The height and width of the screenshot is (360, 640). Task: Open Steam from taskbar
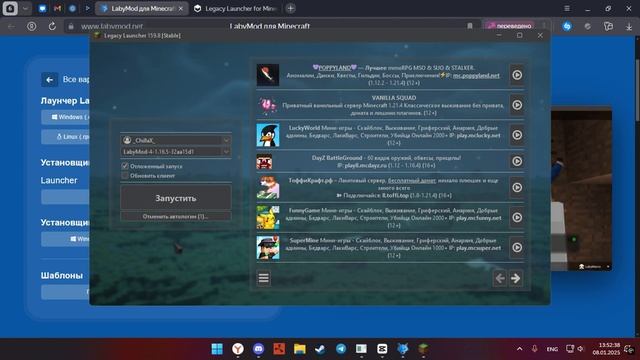click(x=320, y=349)
